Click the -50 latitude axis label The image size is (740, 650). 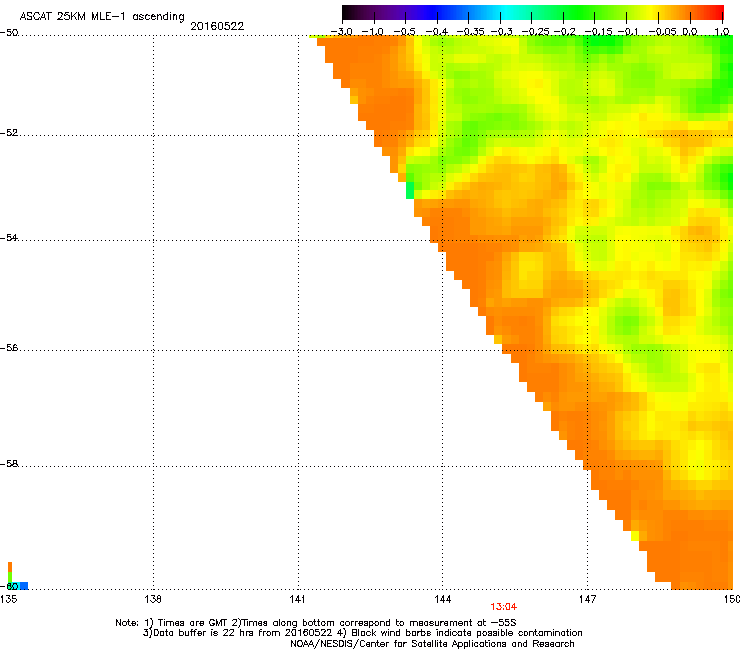coord(9,33)
